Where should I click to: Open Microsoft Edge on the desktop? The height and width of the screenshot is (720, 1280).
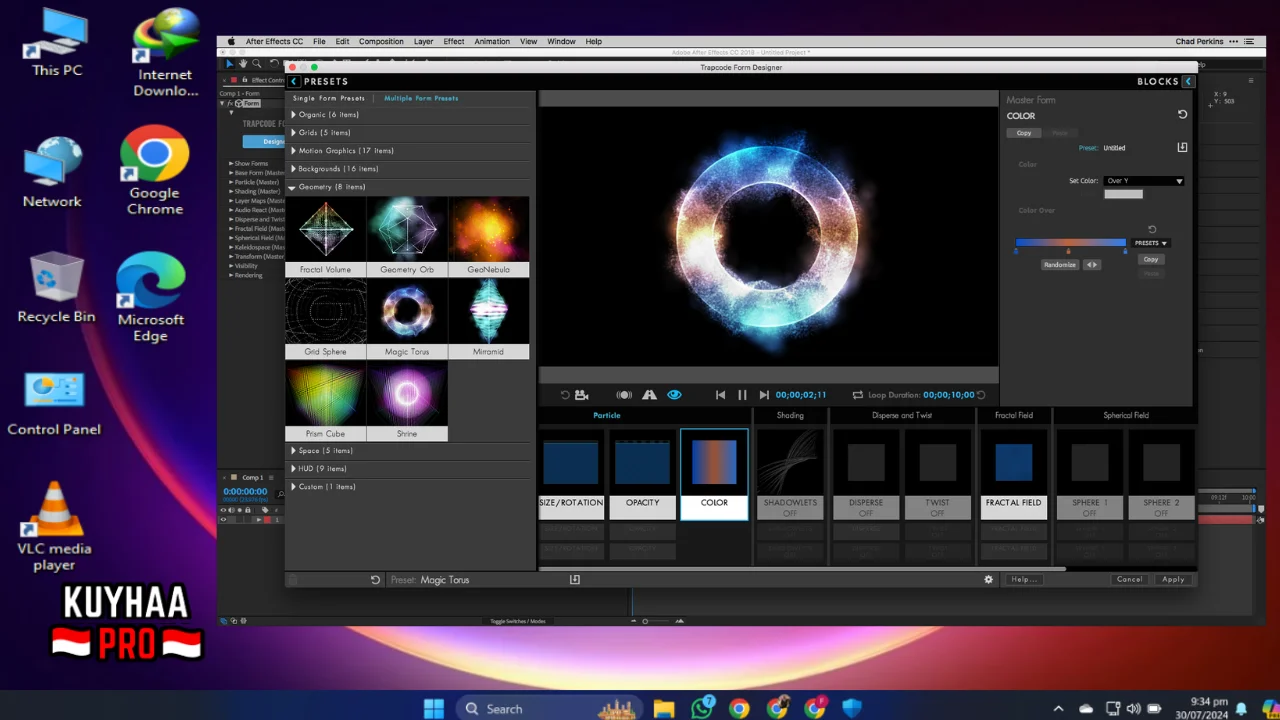[151, 297]
